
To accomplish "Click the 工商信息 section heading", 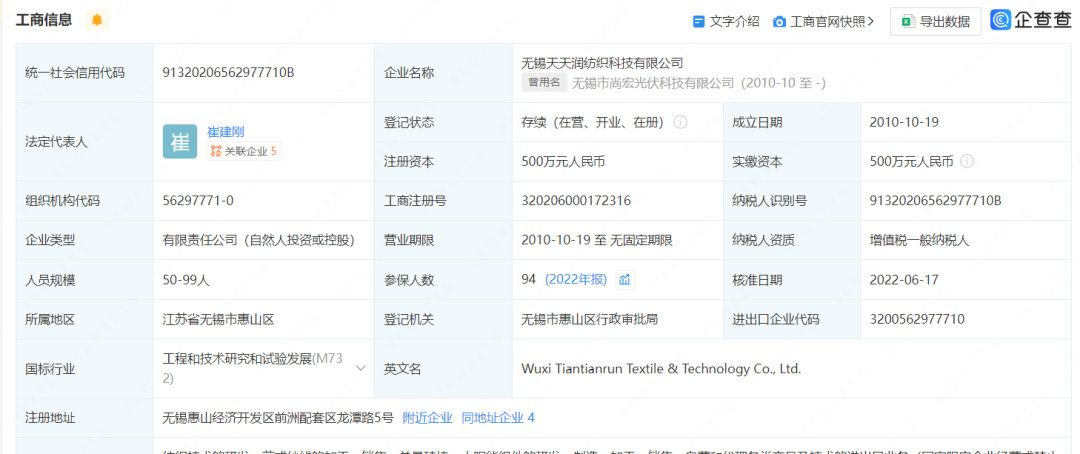I will coord(44,20).
